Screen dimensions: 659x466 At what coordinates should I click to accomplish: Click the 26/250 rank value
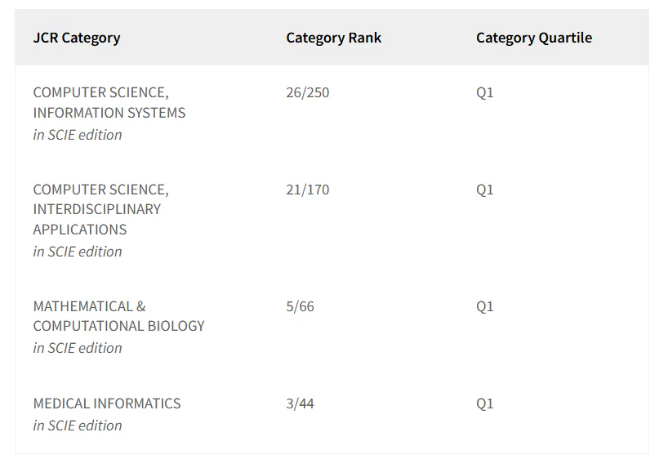pos(308,92)
